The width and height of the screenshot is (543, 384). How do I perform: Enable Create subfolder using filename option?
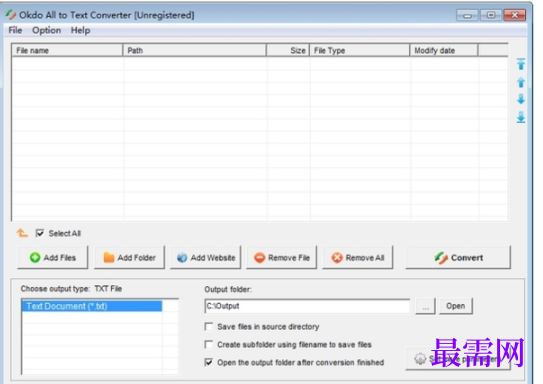pyautogui.click(x=209, y=345)
